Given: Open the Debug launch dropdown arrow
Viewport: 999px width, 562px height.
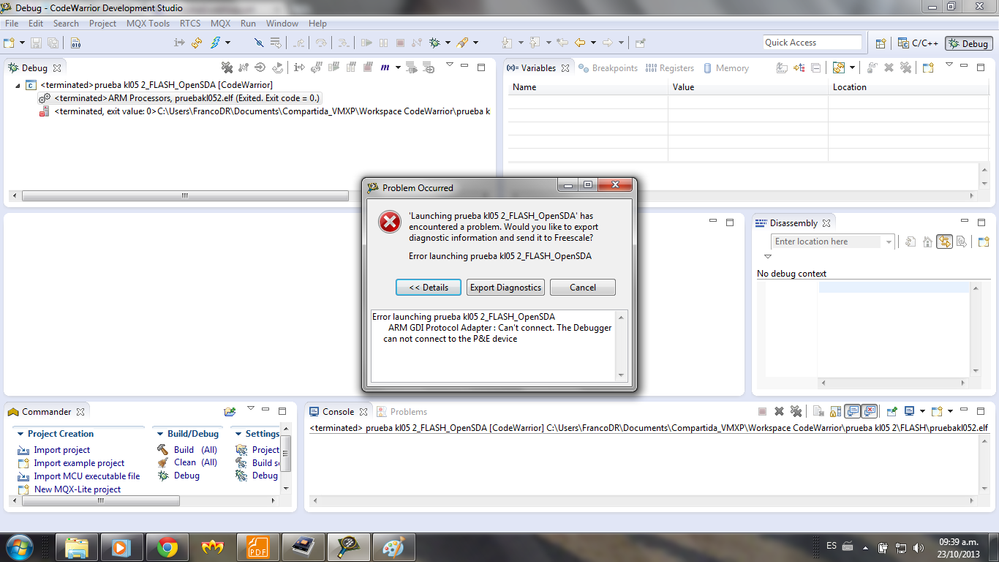Looking at the screenshot, I should [x=447, y=43].
